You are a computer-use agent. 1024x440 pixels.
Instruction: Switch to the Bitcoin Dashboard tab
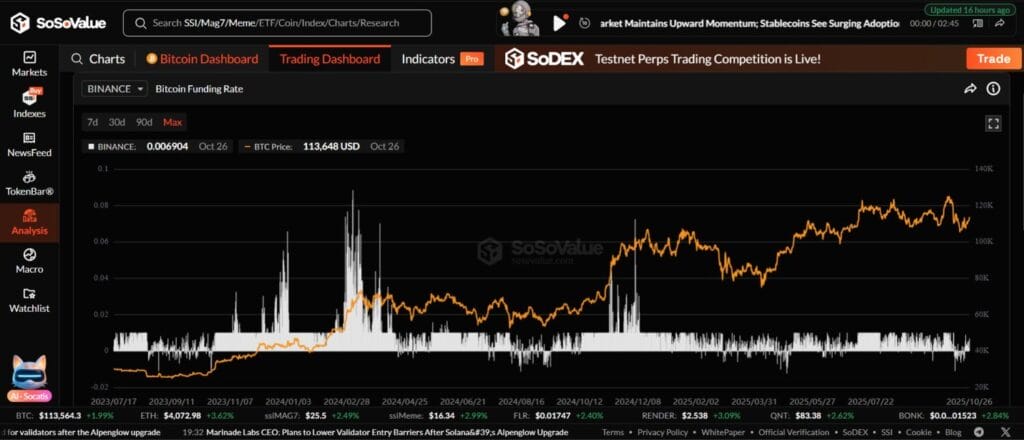202,59
